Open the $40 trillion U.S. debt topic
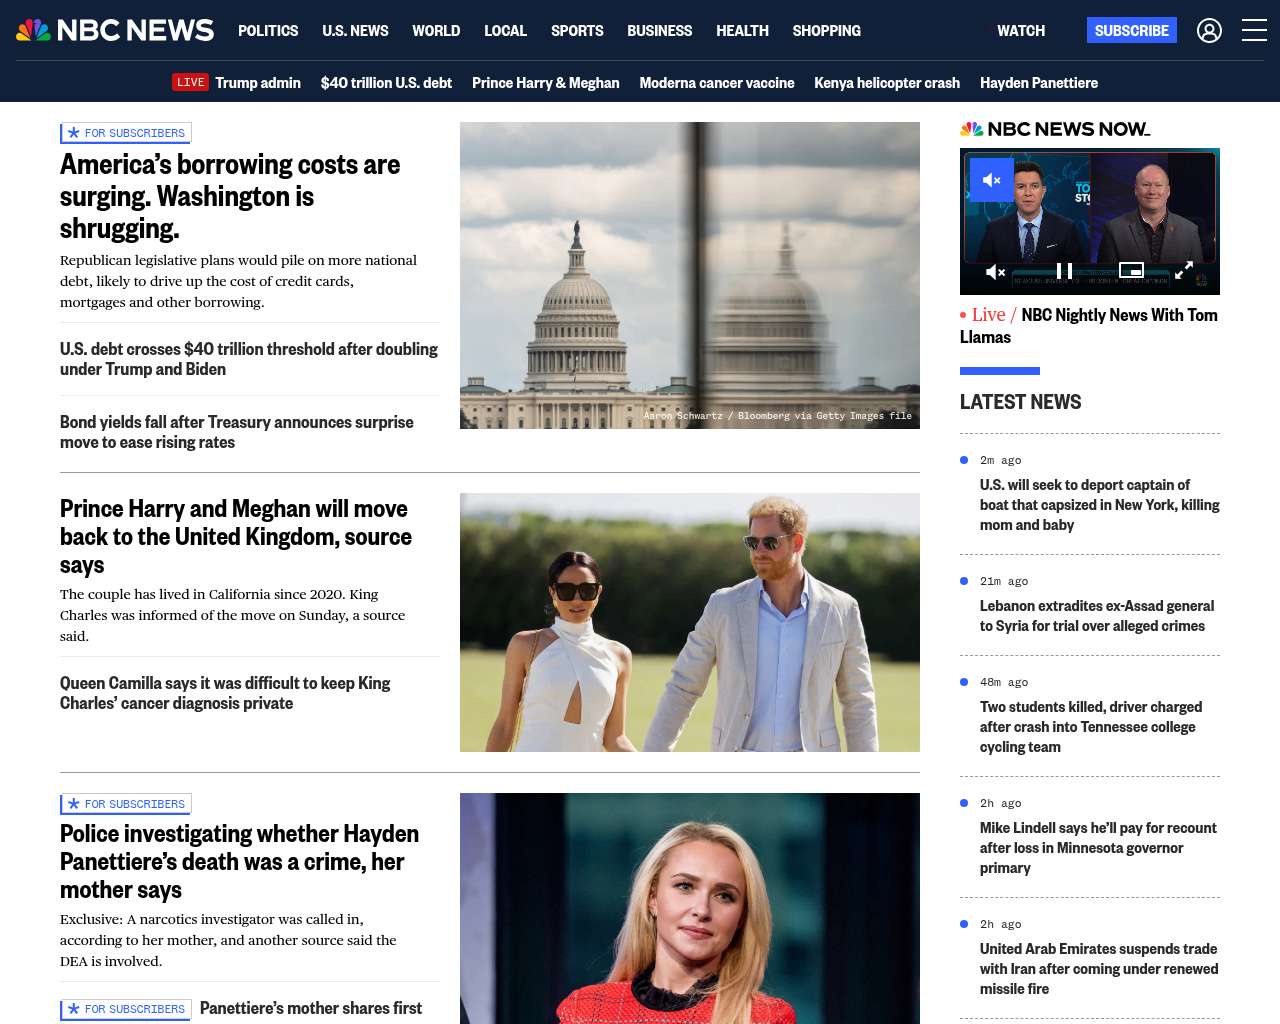Screen dimensions: 1280x1024 386,83
